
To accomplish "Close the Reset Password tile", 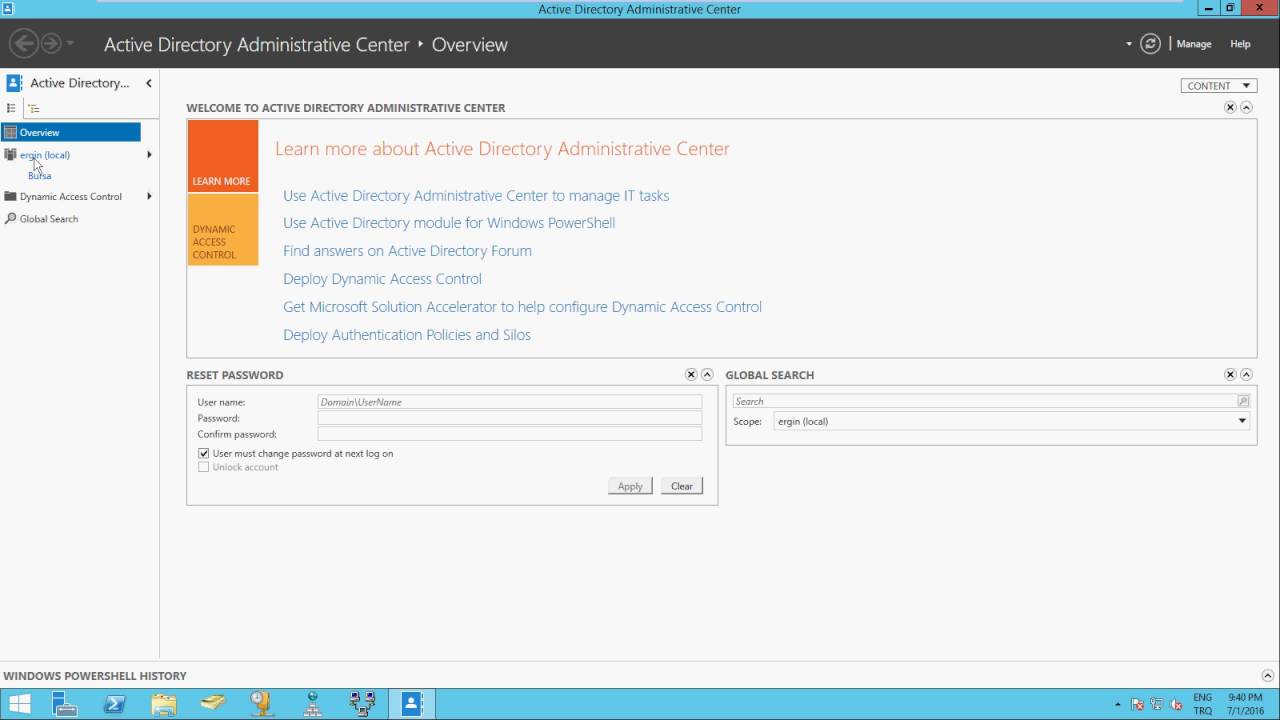I will tap(691, 374).
